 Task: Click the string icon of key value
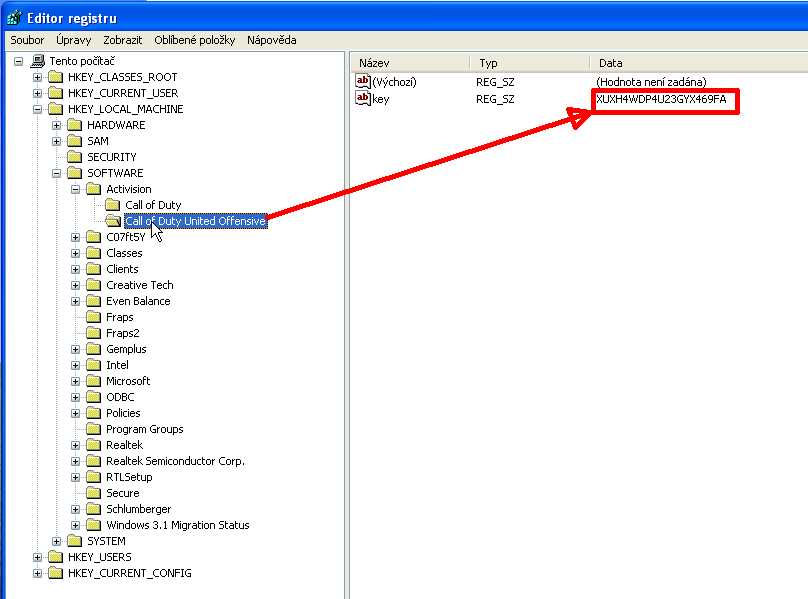pyautogui.click(x=363, y=98)
